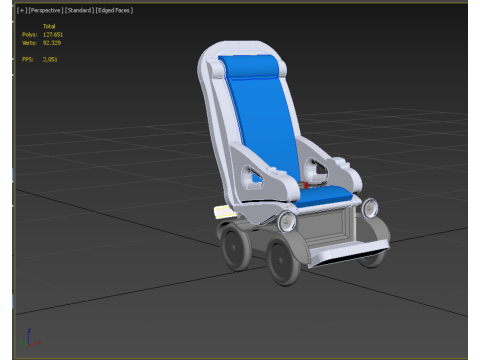Open the [+] viewport general menu
This screenshot has height=360, width=480.
coord(22,10)
